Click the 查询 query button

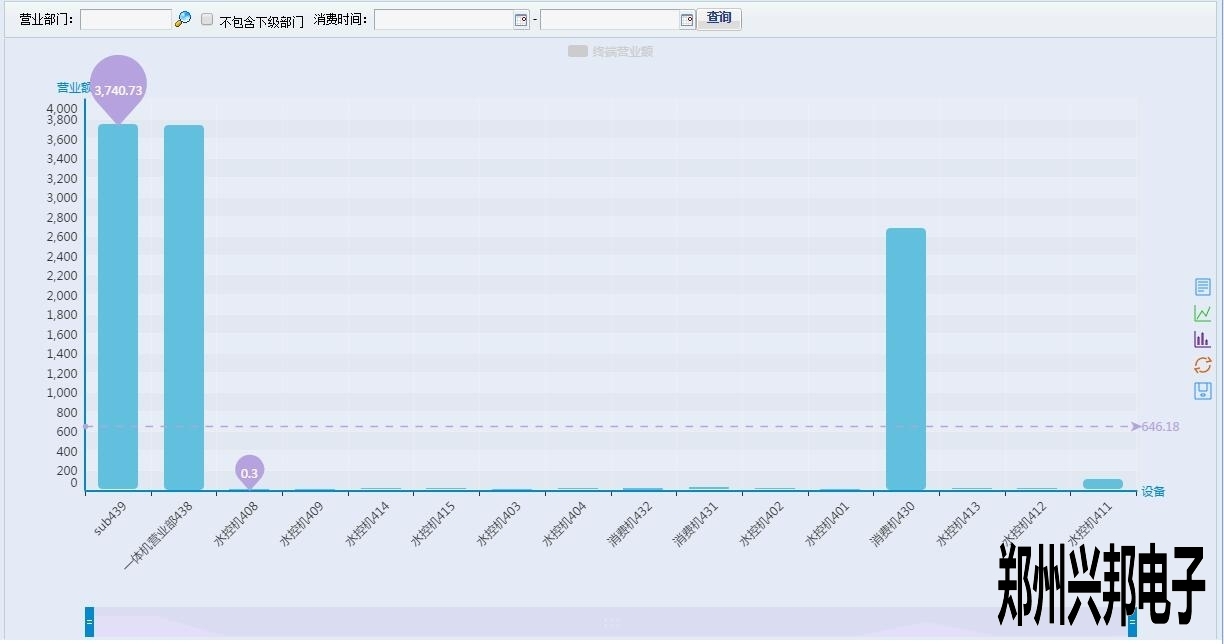click(x=719, y=18)
